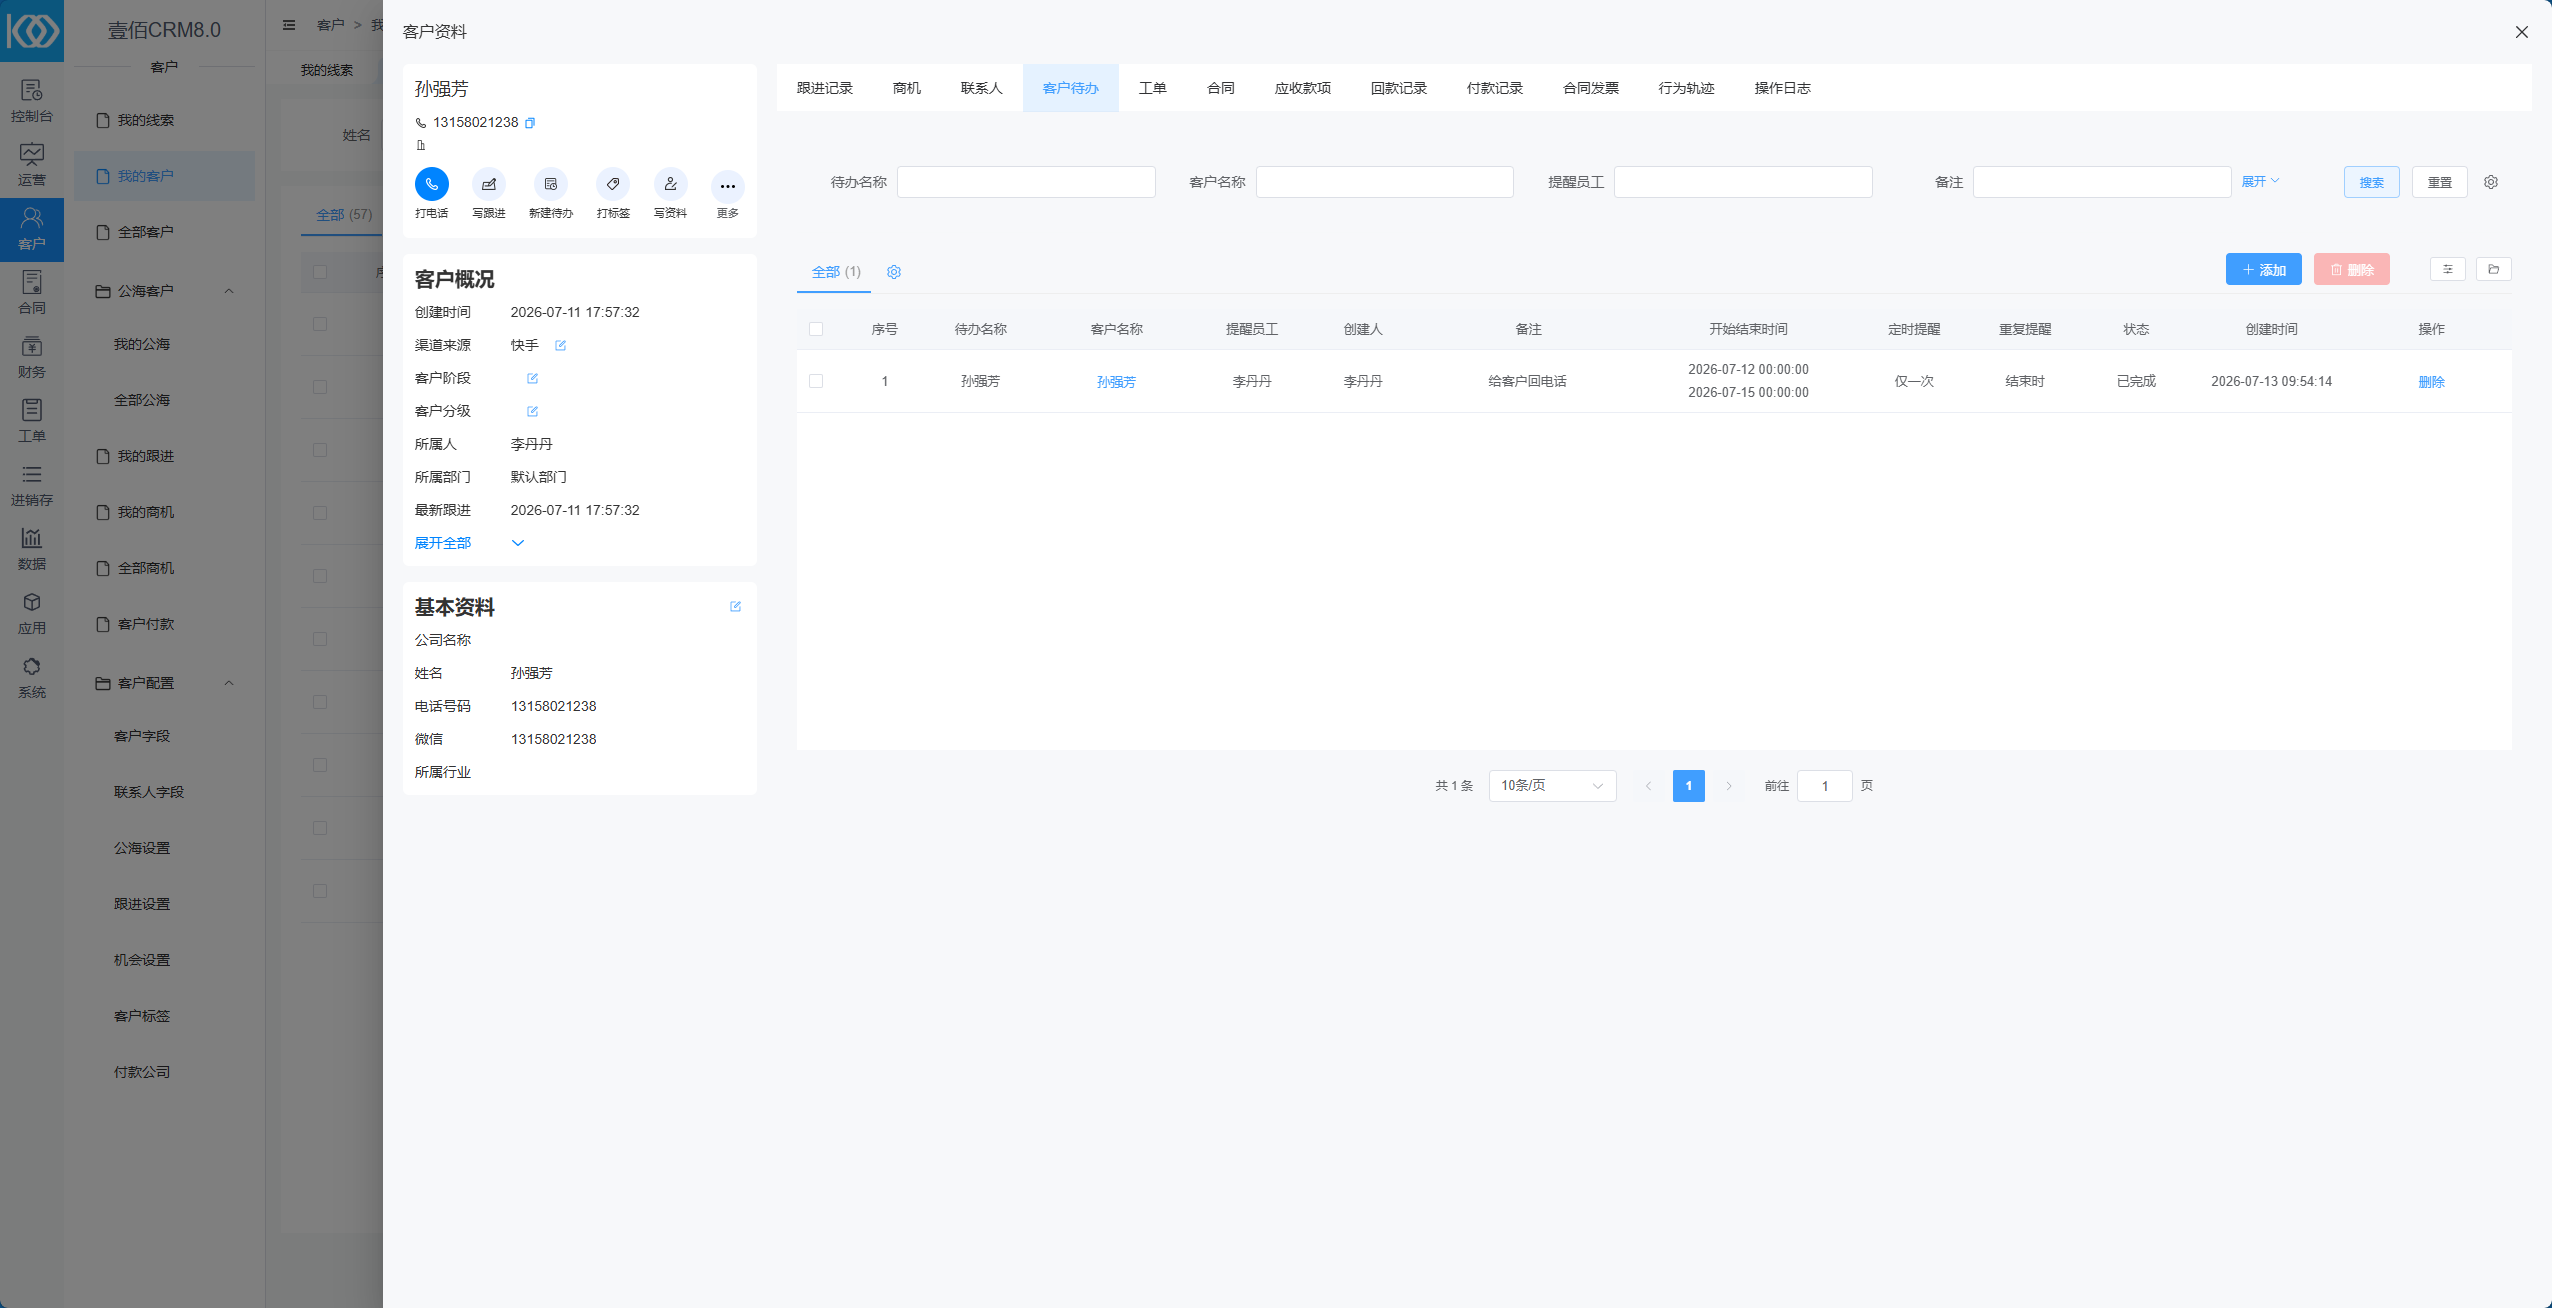Open 控制台 in left sidebar

click(x=32, y=102)
